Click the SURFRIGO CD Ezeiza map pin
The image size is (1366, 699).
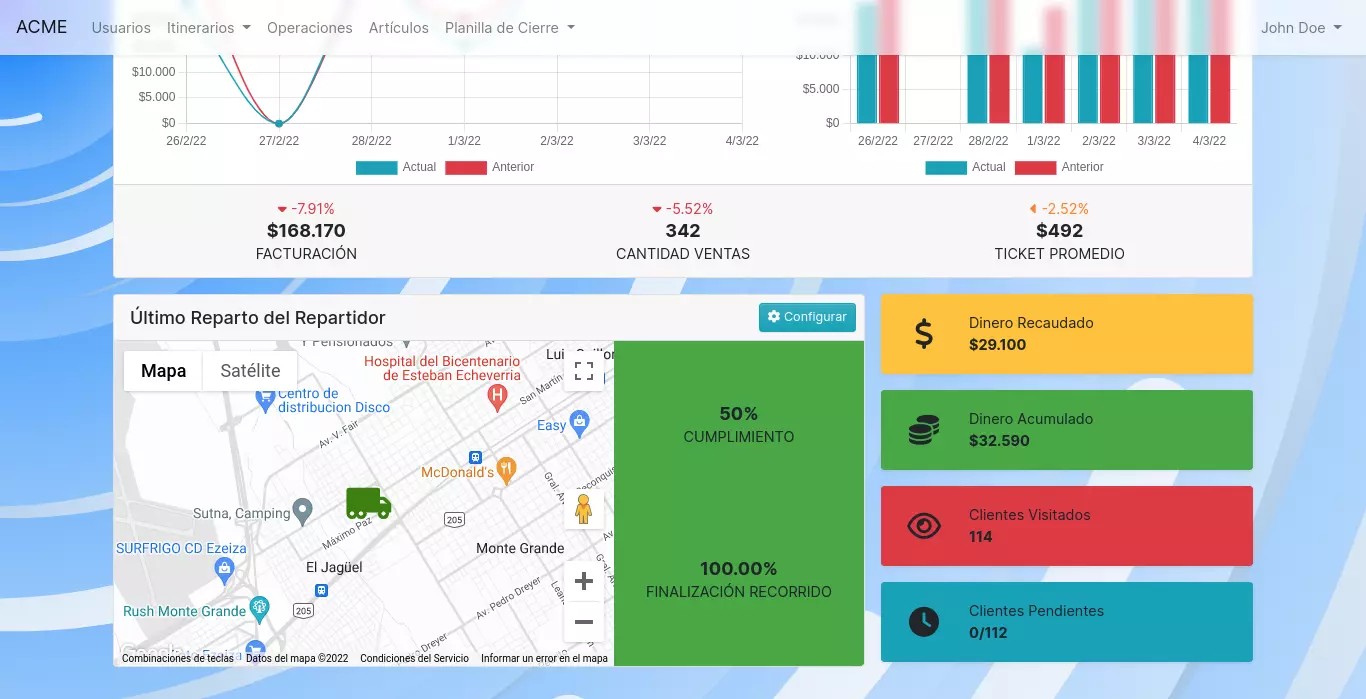pyautogui.click(x=224, y=571)
